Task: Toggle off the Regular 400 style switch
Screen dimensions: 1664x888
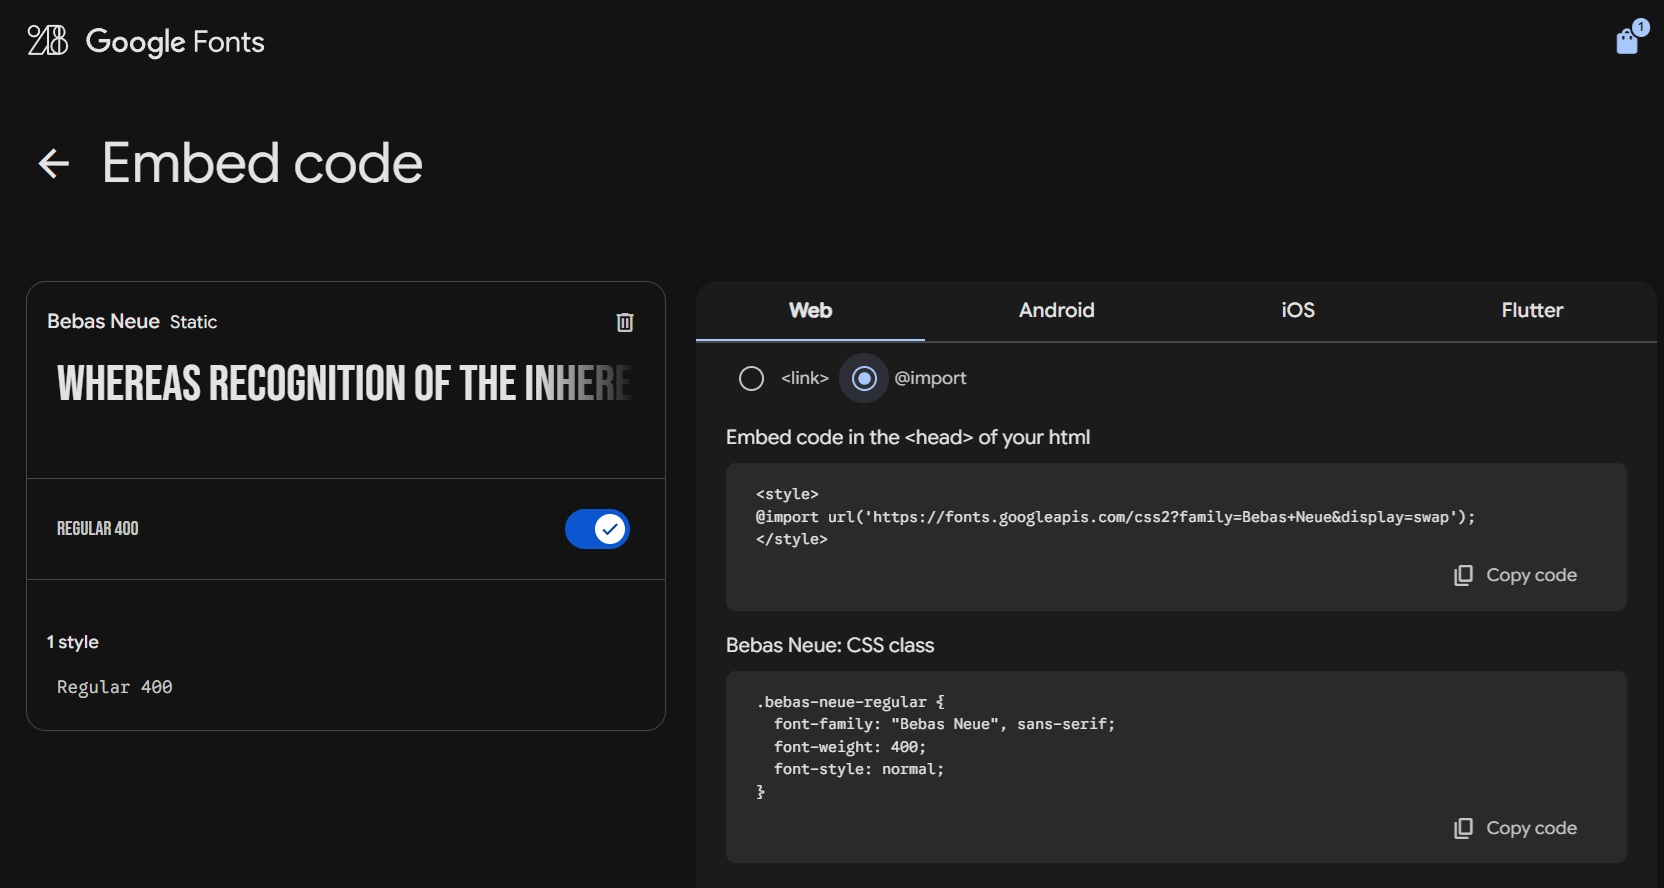Action: 597,529
